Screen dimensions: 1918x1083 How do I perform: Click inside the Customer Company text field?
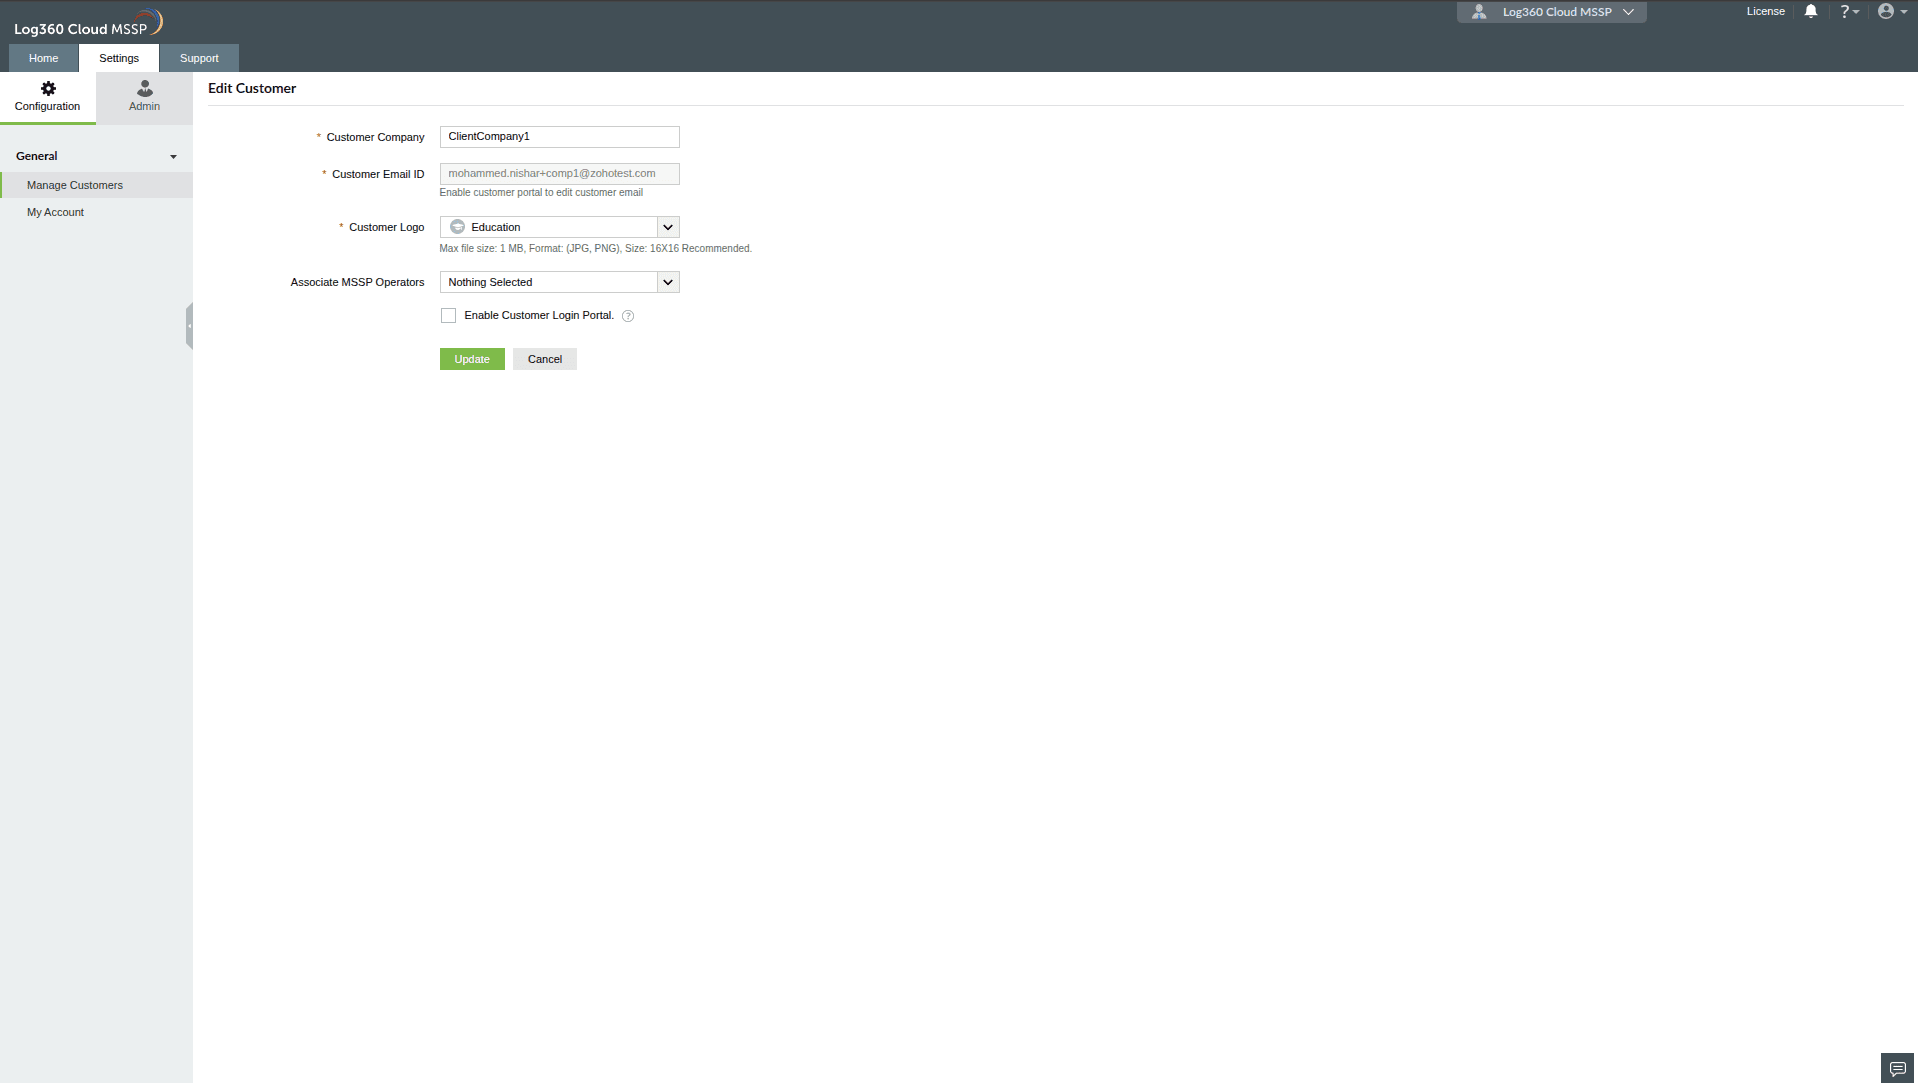coord(558,137)
